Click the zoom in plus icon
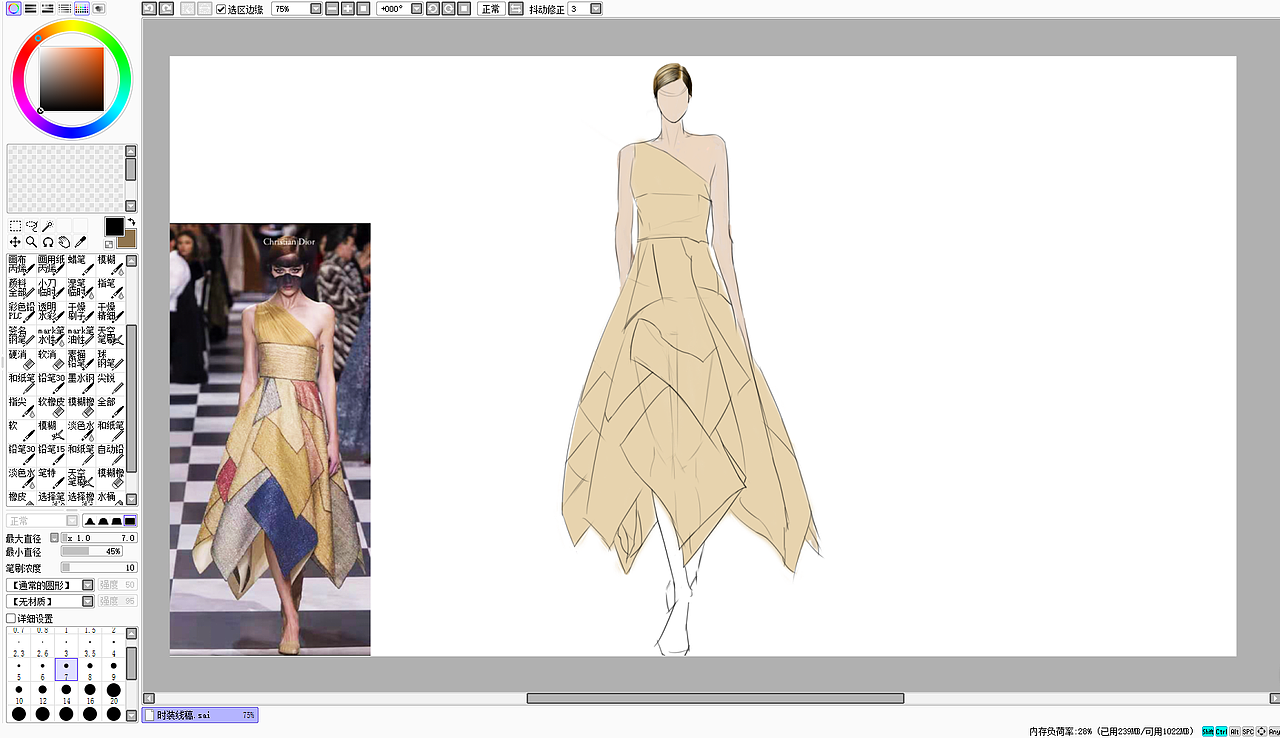Screen dimensions: 1280x738 tap(348, 9)
